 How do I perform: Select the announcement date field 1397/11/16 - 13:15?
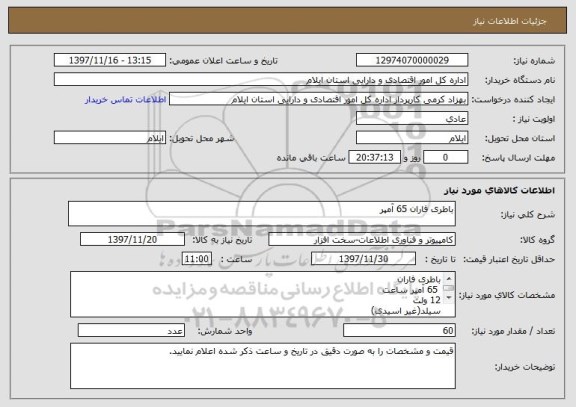pos(110,60)
